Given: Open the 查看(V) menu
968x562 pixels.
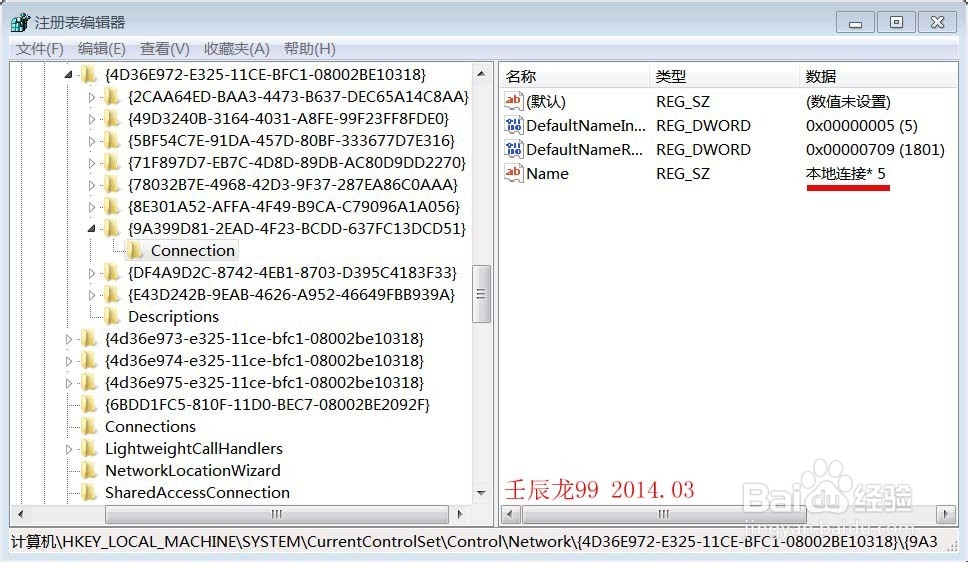Looking at the screenshot, I should [x=165, y=49].
